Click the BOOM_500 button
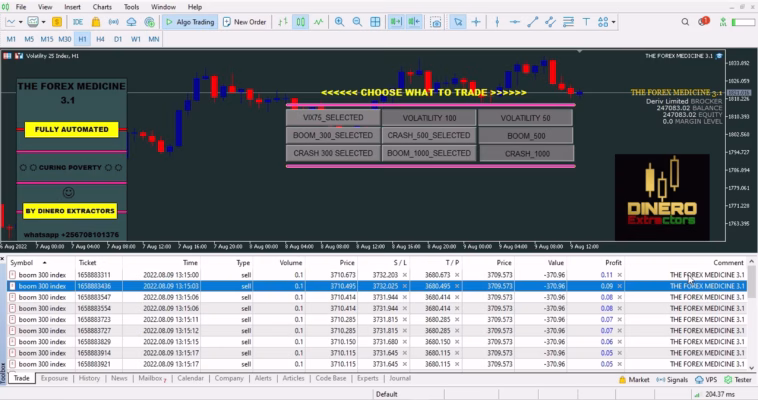Viewport: 758px width, 400px height. 526,136
